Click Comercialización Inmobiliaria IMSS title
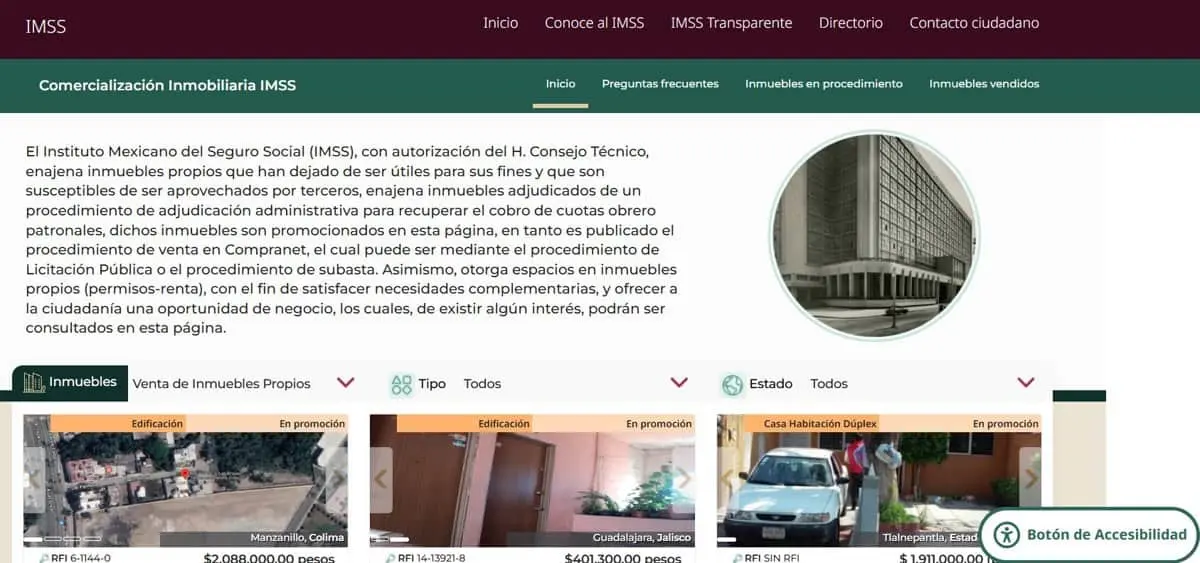 (x=167, y=86)
